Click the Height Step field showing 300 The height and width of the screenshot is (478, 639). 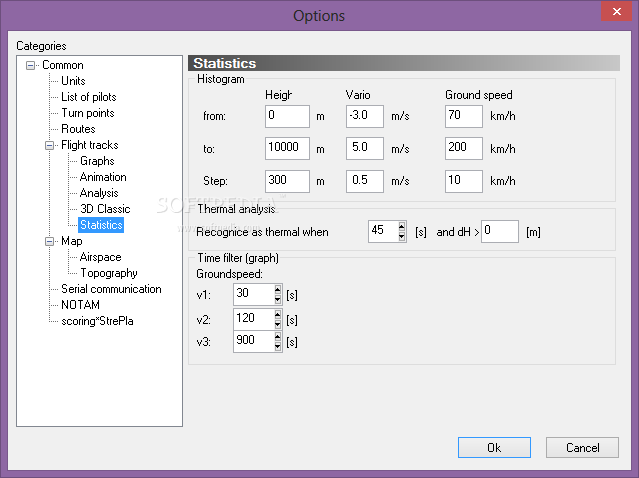click(287, 181)
